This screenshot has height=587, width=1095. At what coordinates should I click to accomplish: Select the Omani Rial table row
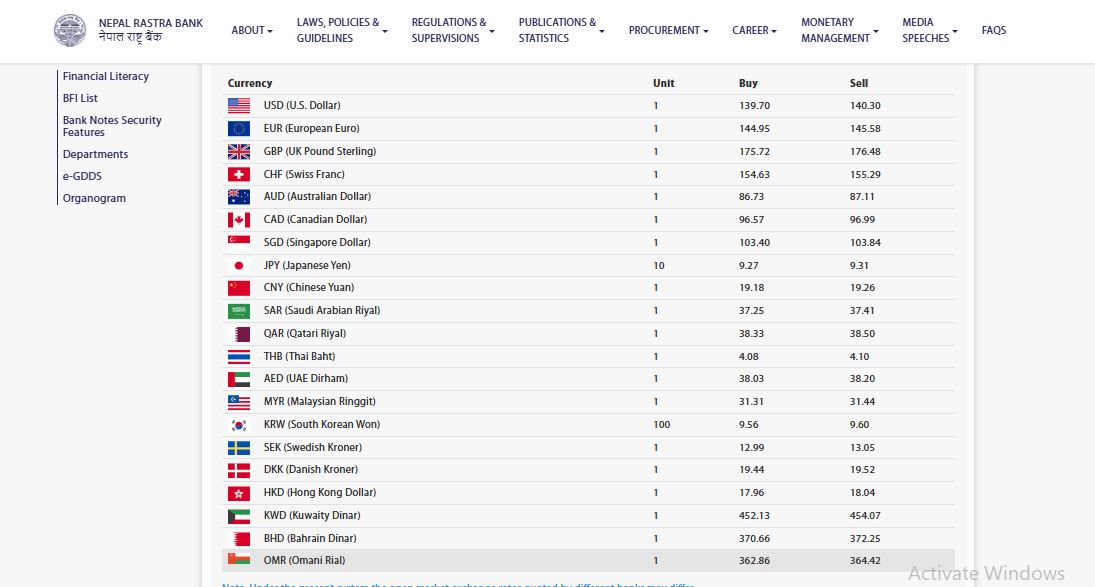(588, 560)
